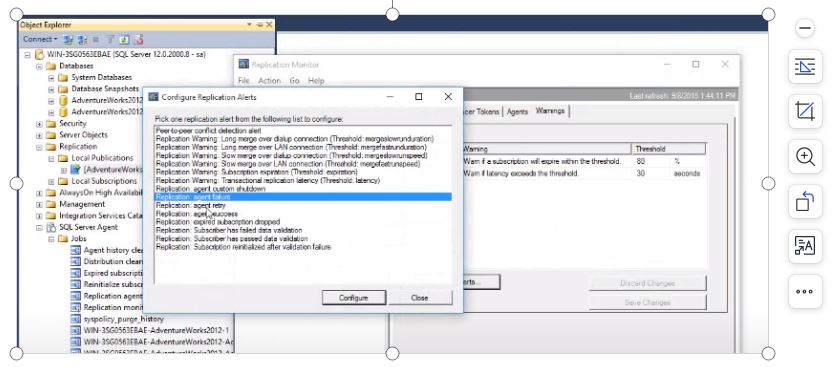Click the green Refresh icon in Object Explorer

[x=124, y=39]
